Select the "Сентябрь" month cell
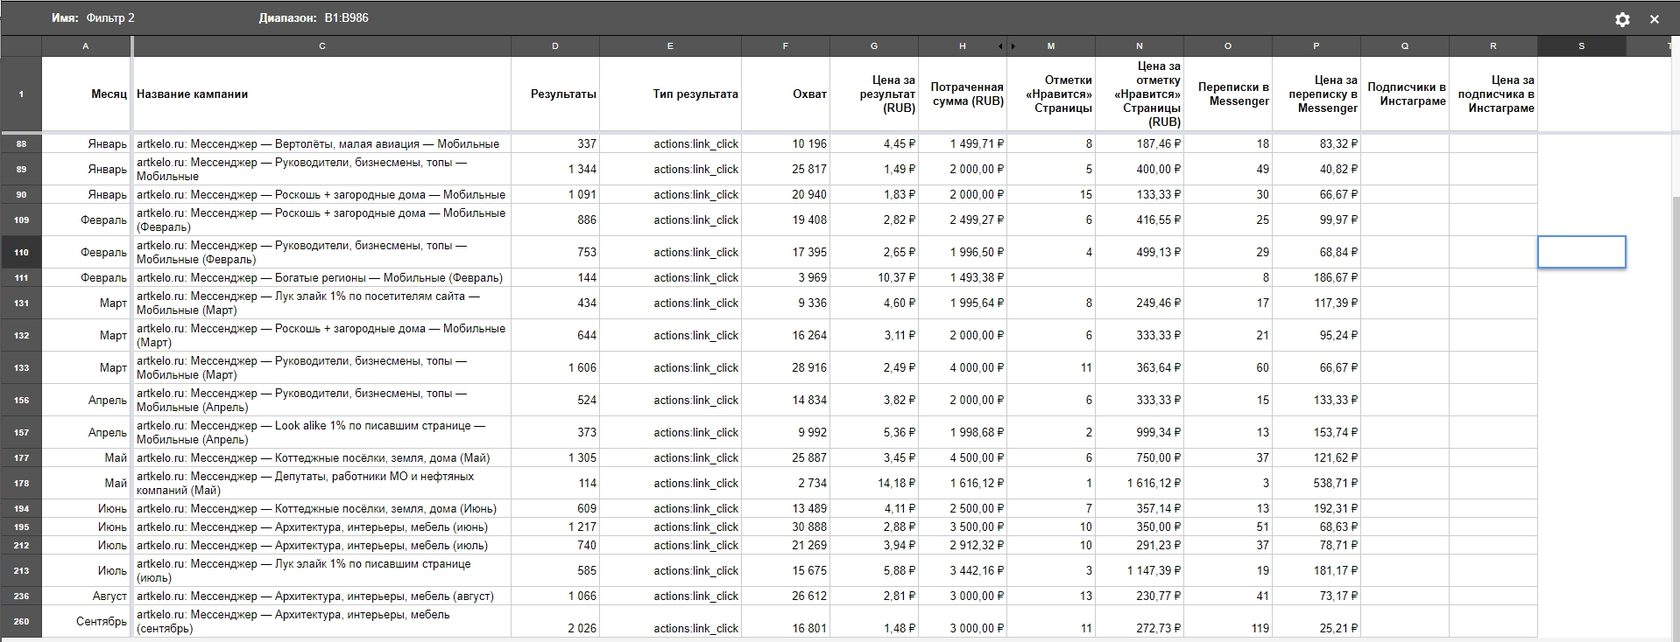This screenshot has height=642, width=1680. point(86,621)
